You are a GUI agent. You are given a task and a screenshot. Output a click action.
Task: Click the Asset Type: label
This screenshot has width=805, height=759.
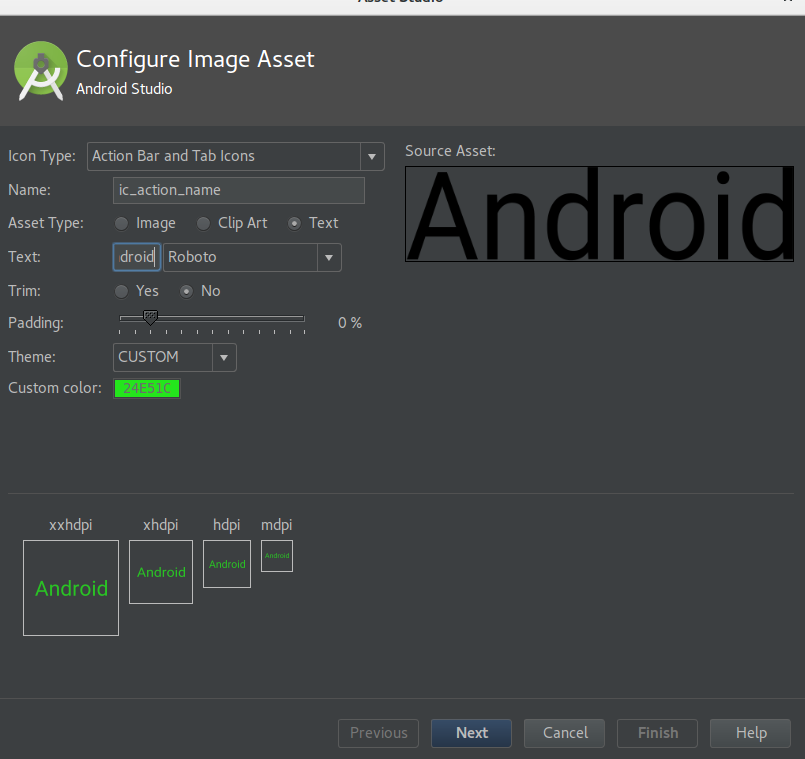pos(46,223)
